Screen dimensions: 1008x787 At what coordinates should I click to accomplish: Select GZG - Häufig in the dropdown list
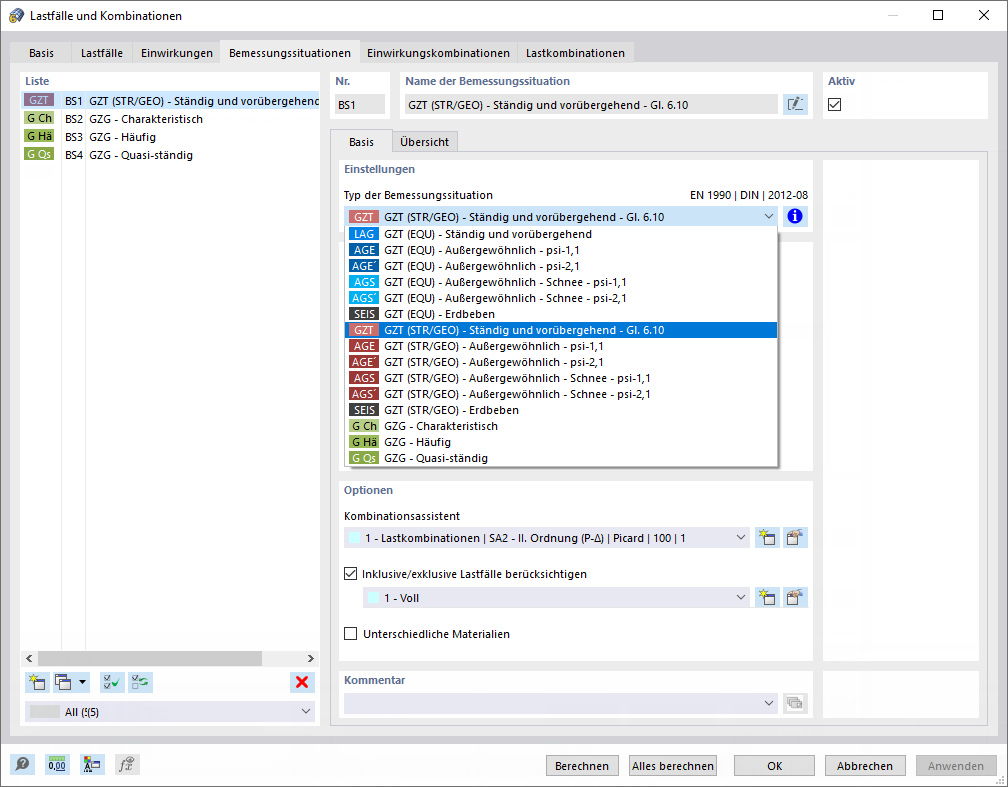(561, 442)
